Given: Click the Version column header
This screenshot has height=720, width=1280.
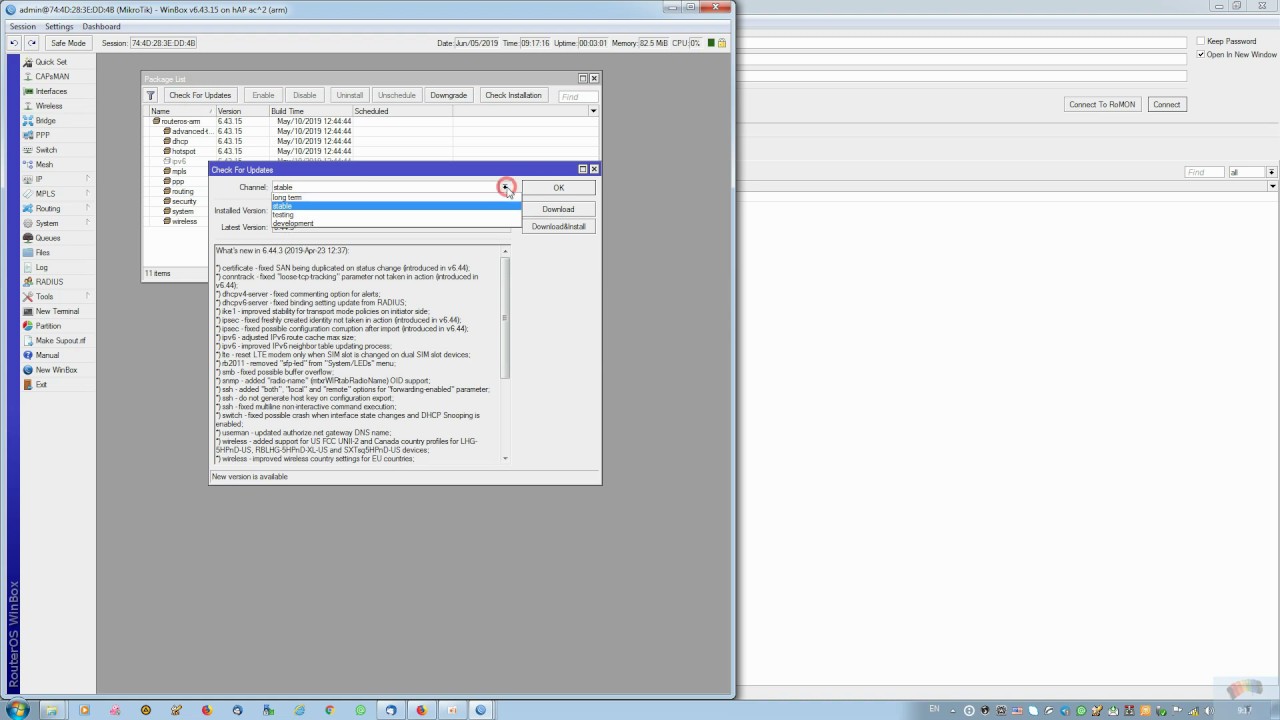Looking at the screenshot, I should (x=242, y=111).
